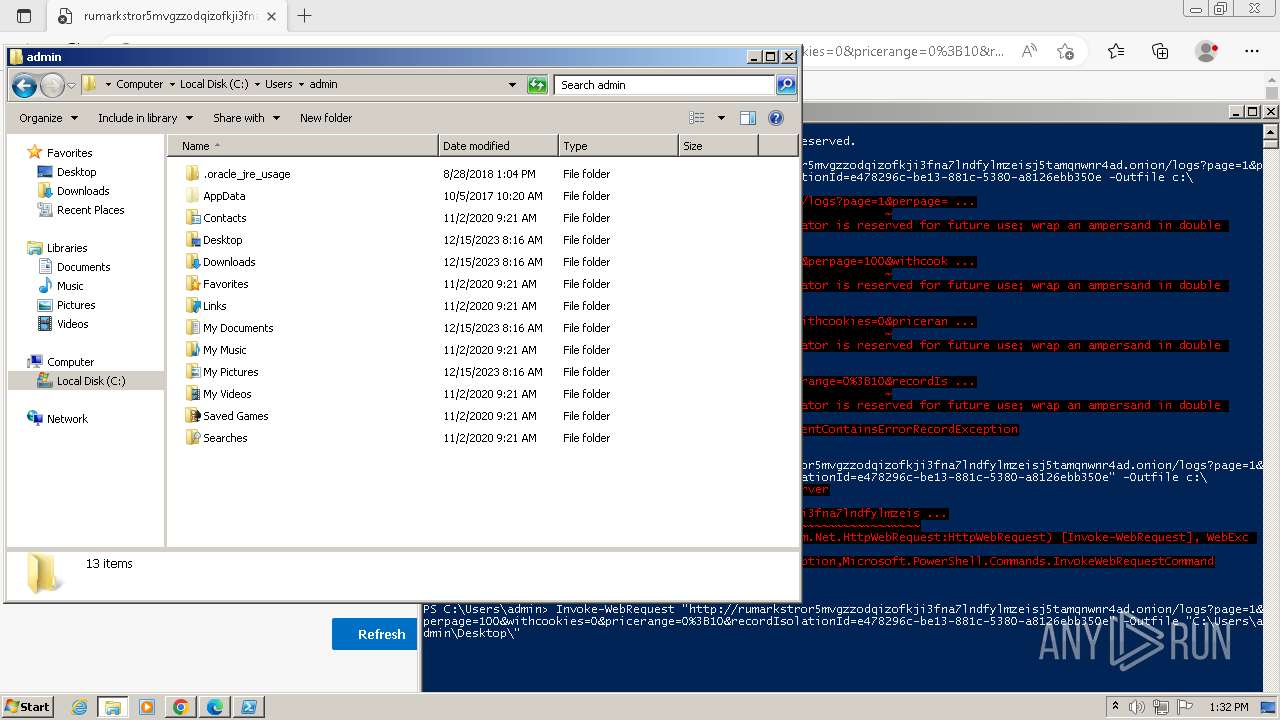Switch to PowerShell taskbar icon
The width and height of the screenshot is (1280, 720).
click(x=249, y=707)
